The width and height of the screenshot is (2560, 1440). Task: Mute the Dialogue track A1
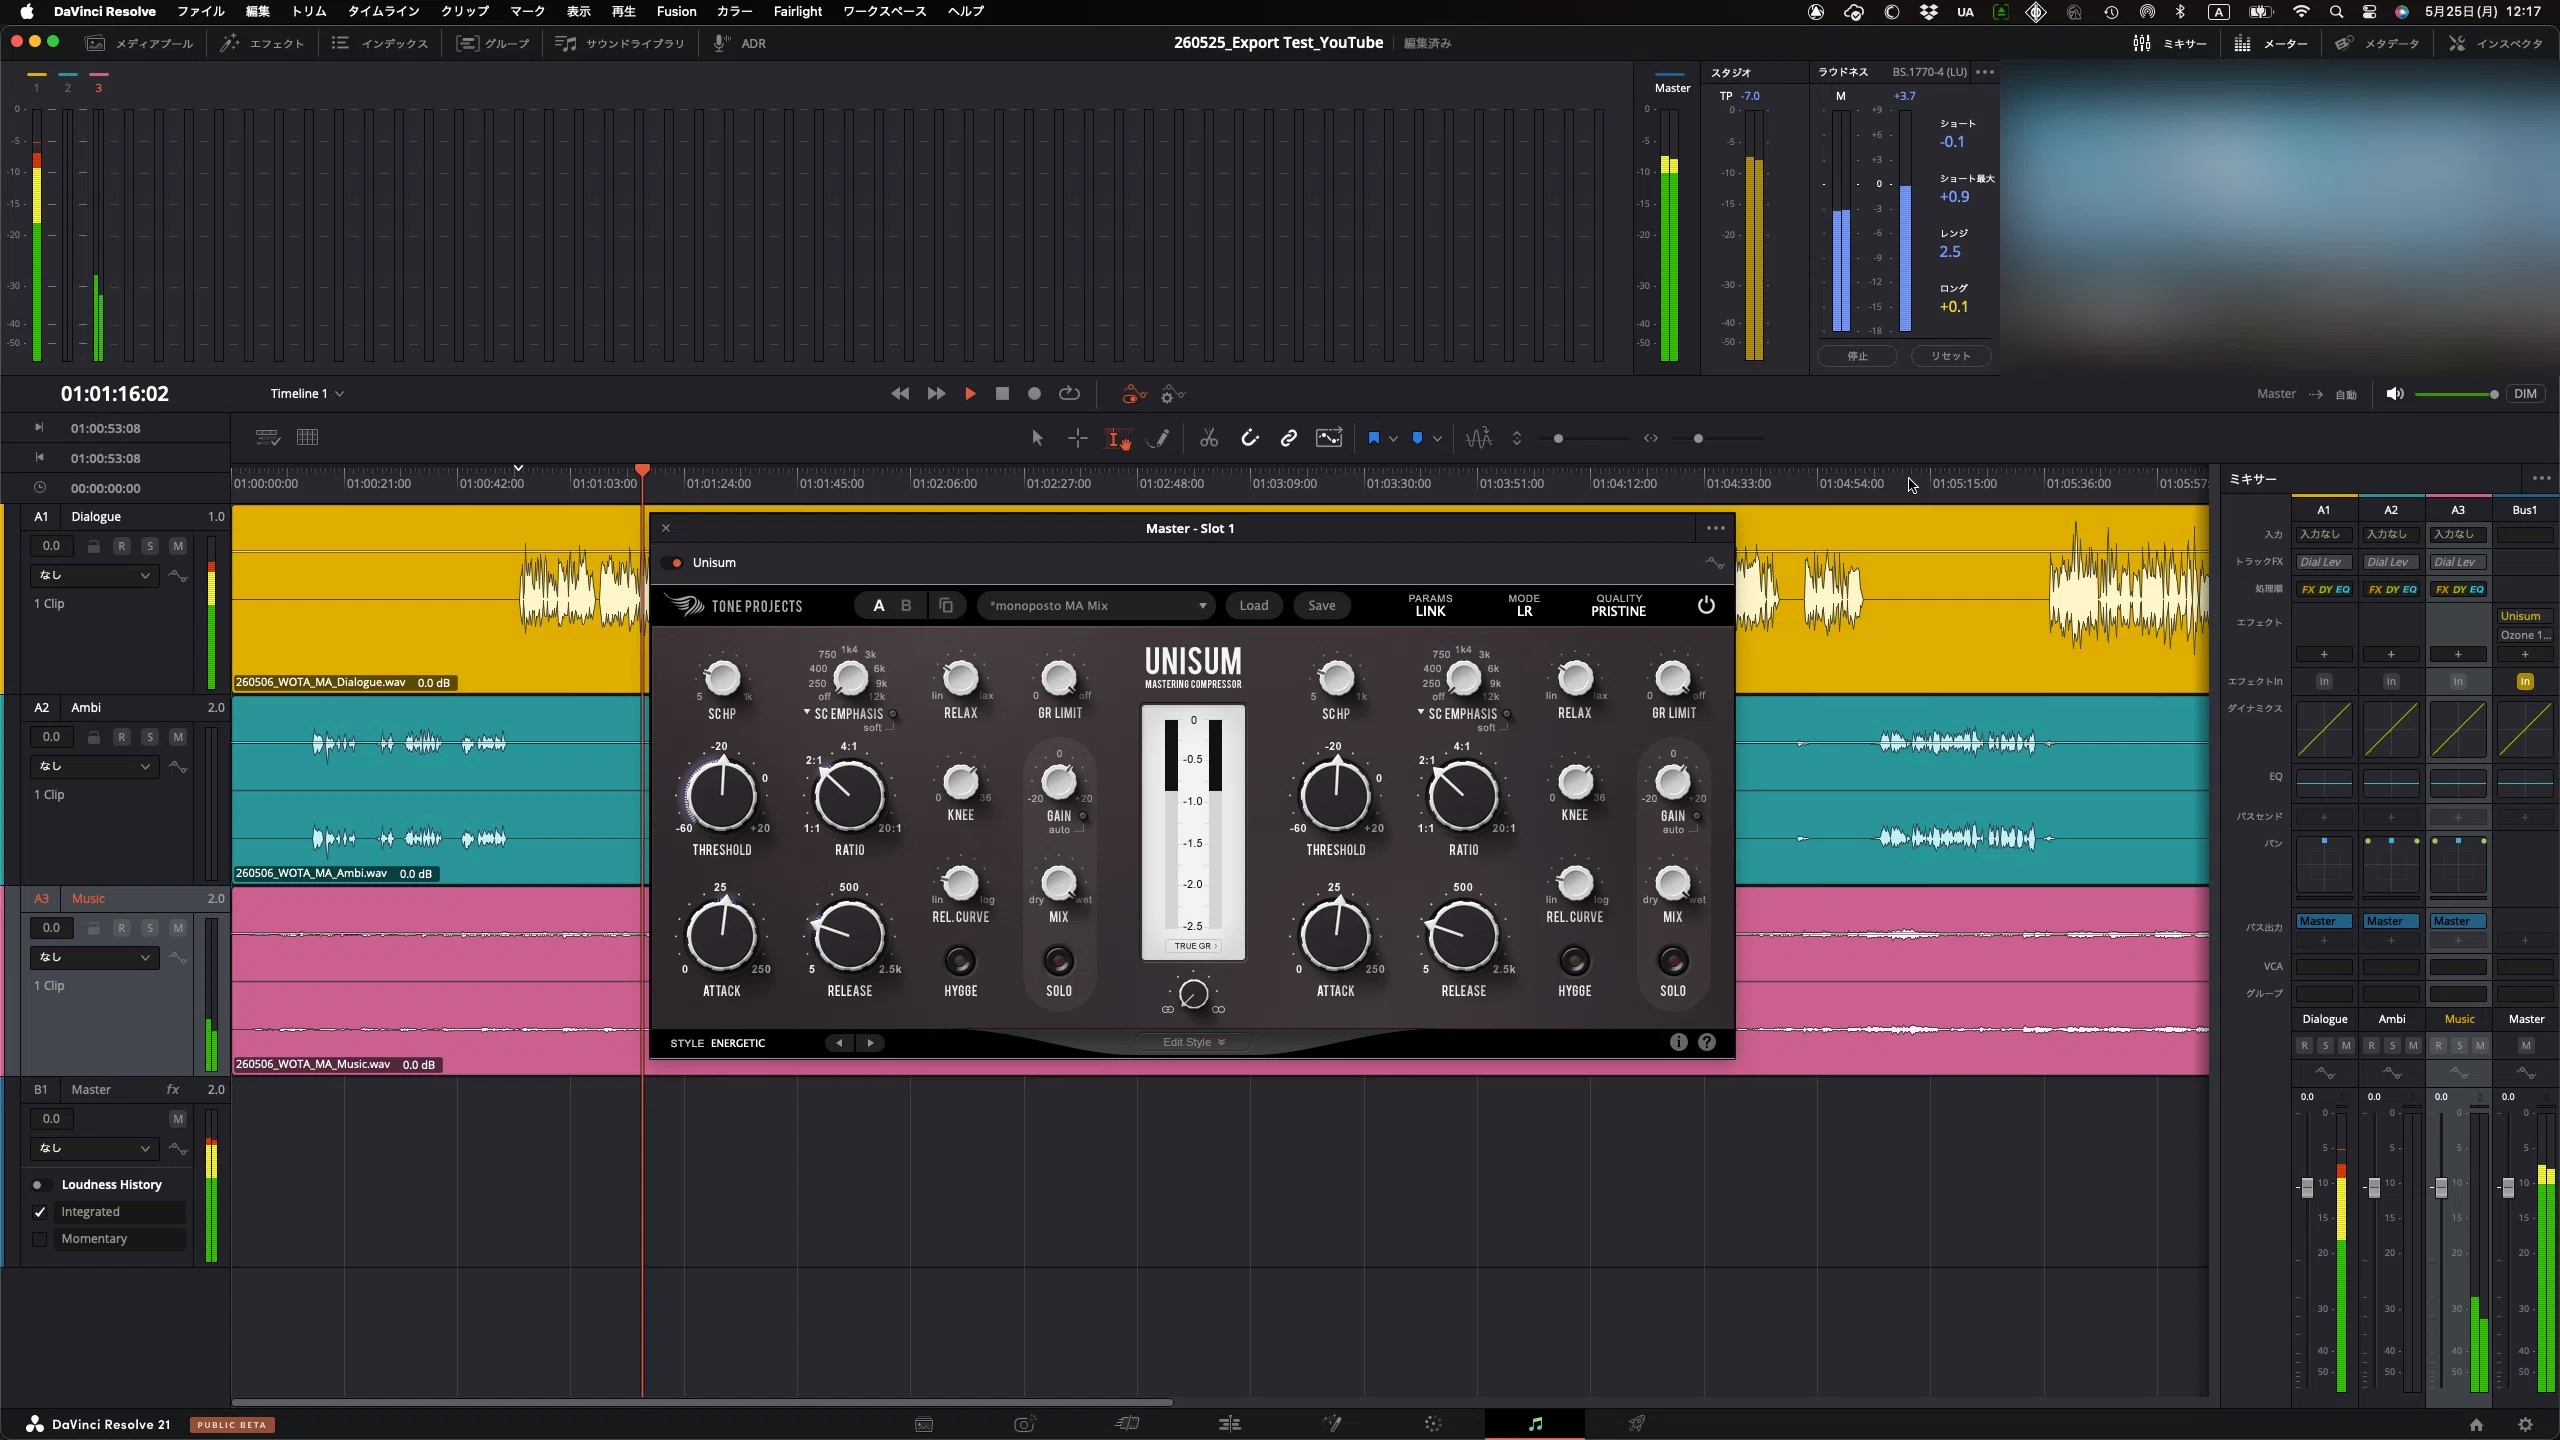pyautogui.click(x=178, y=546)
